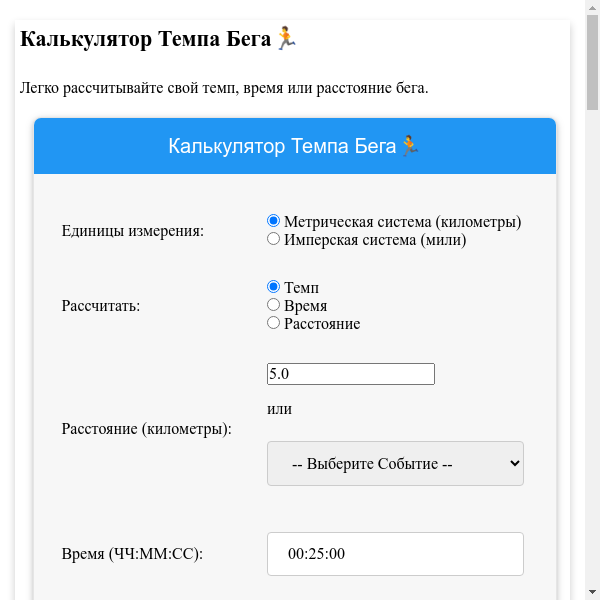This screenshot has width=600, height=600.
Task: Click the vertical scrollbar thumb
Action: [x=592, y=60]
